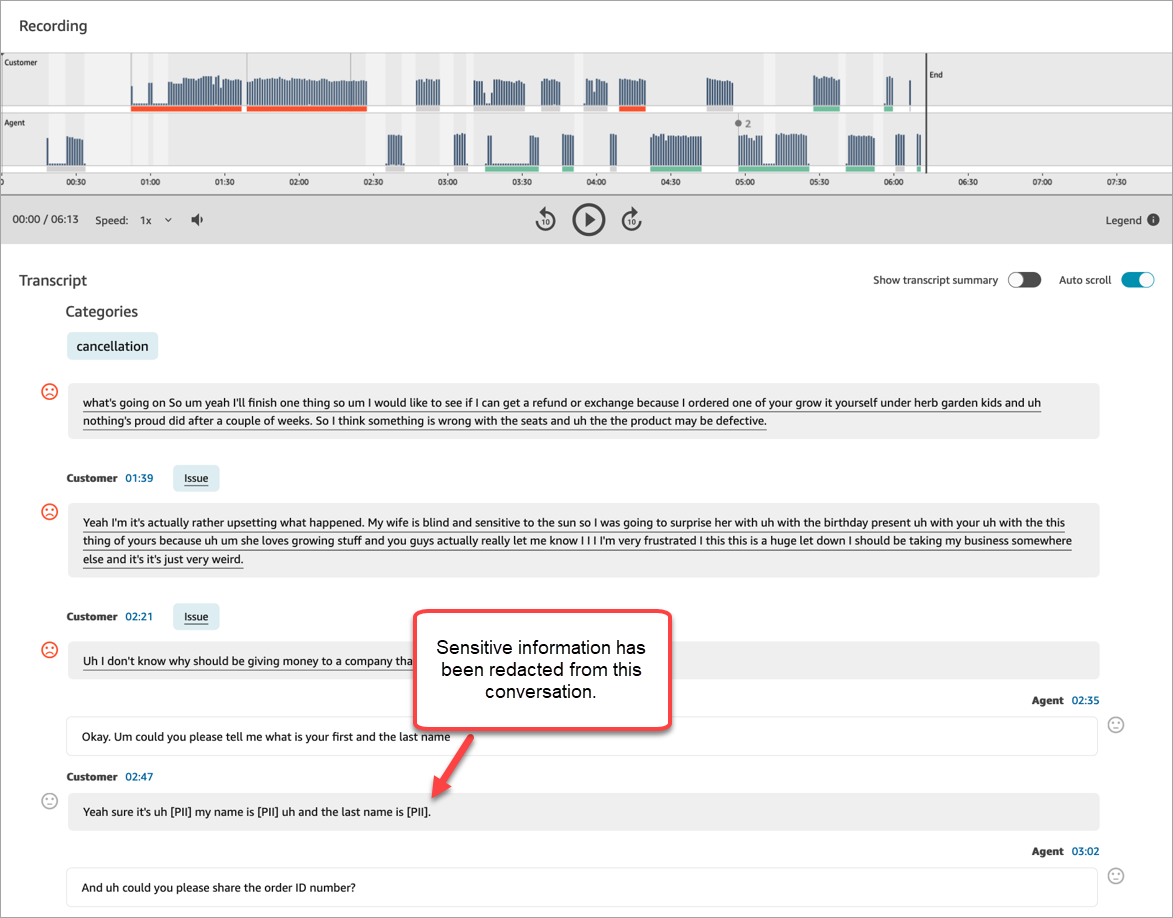Expand speed options via the chevron arrow
This screenshot has height=918, width=1173.
pyautogui.click(x=167, y=220)
